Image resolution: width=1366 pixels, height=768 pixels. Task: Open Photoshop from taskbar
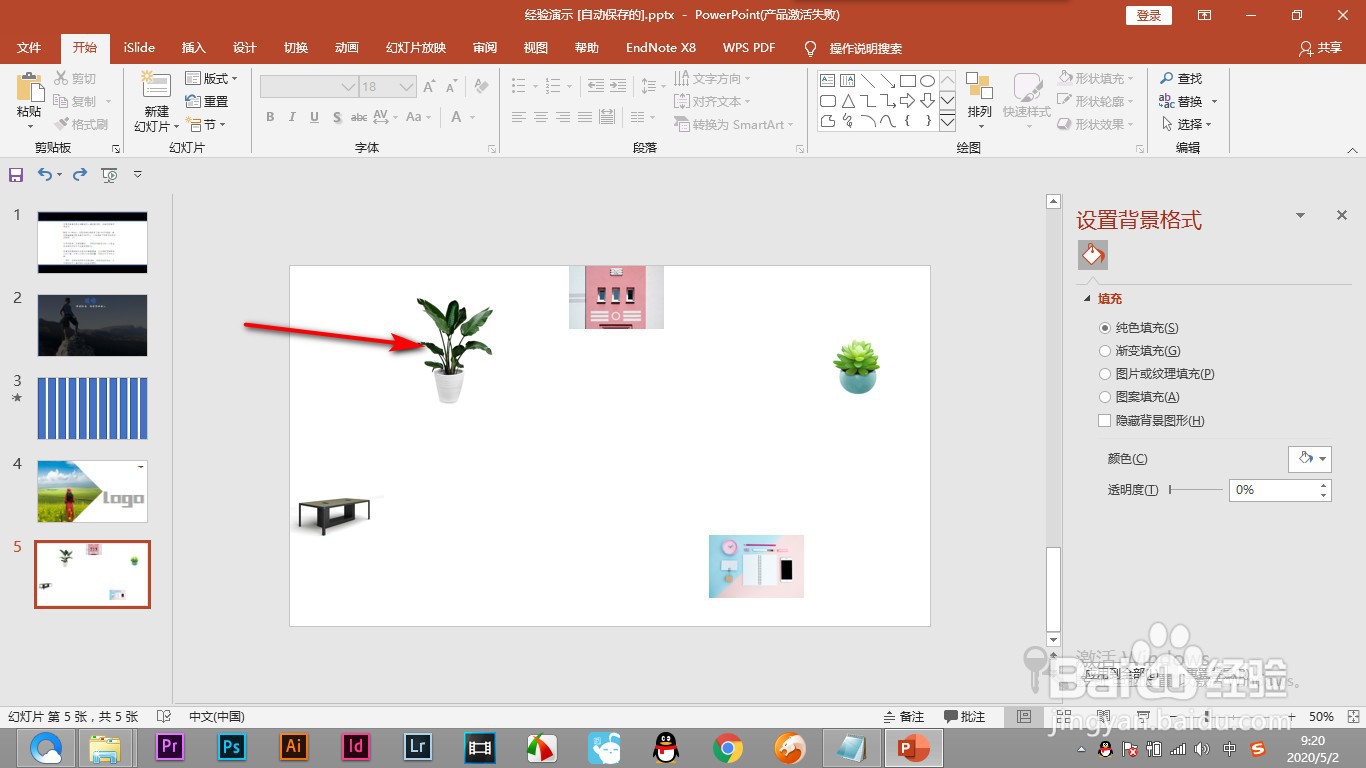pos(232,747)
